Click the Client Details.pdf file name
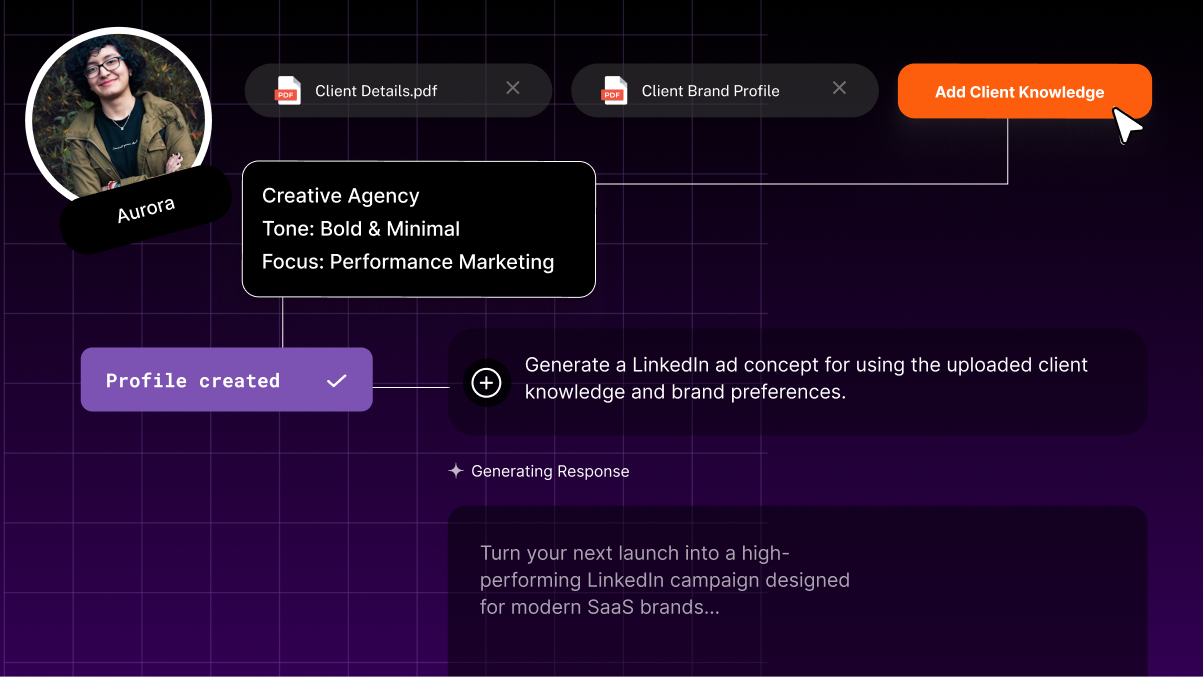This screenshot has height=677, width=1203. tap(376, 91)
